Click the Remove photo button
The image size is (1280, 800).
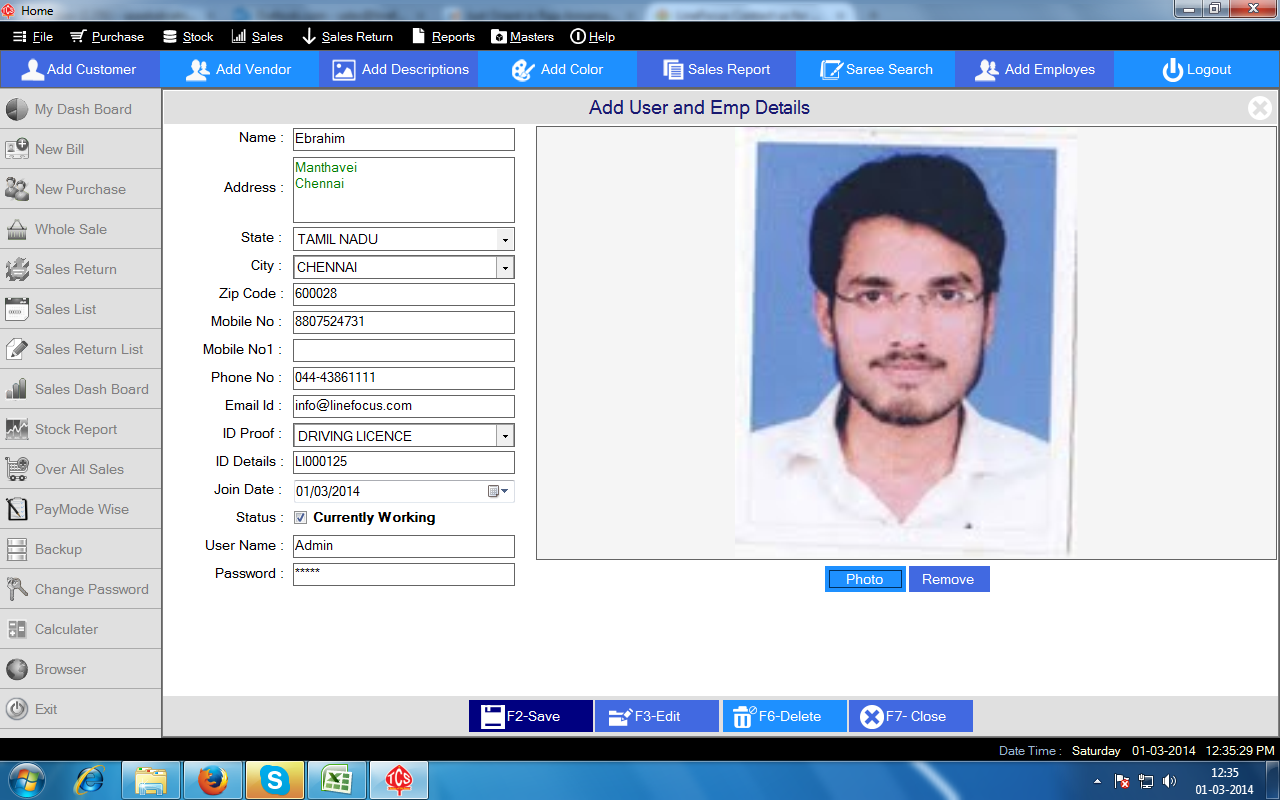tap(948, 579)
